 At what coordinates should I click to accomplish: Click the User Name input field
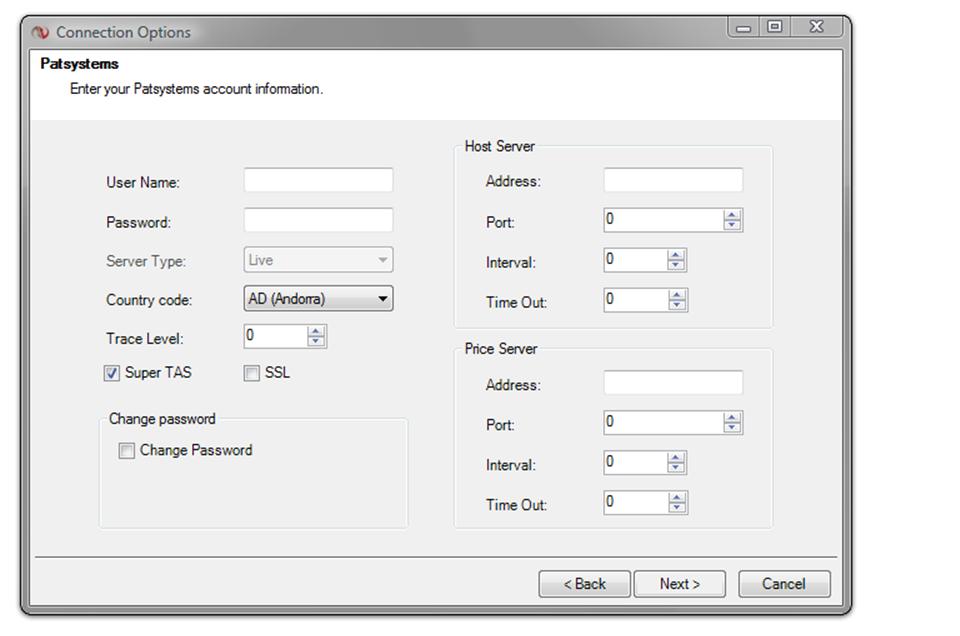(318, 181)
